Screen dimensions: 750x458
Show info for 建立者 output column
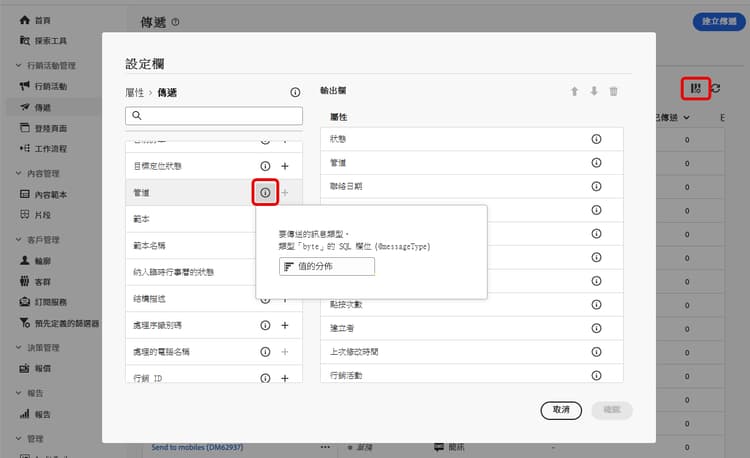[596, 328]
